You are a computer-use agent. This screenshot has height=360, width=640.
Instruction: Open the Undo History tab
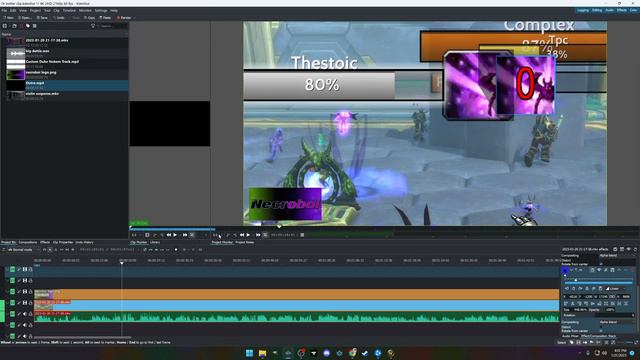click(x=84, y=242)
